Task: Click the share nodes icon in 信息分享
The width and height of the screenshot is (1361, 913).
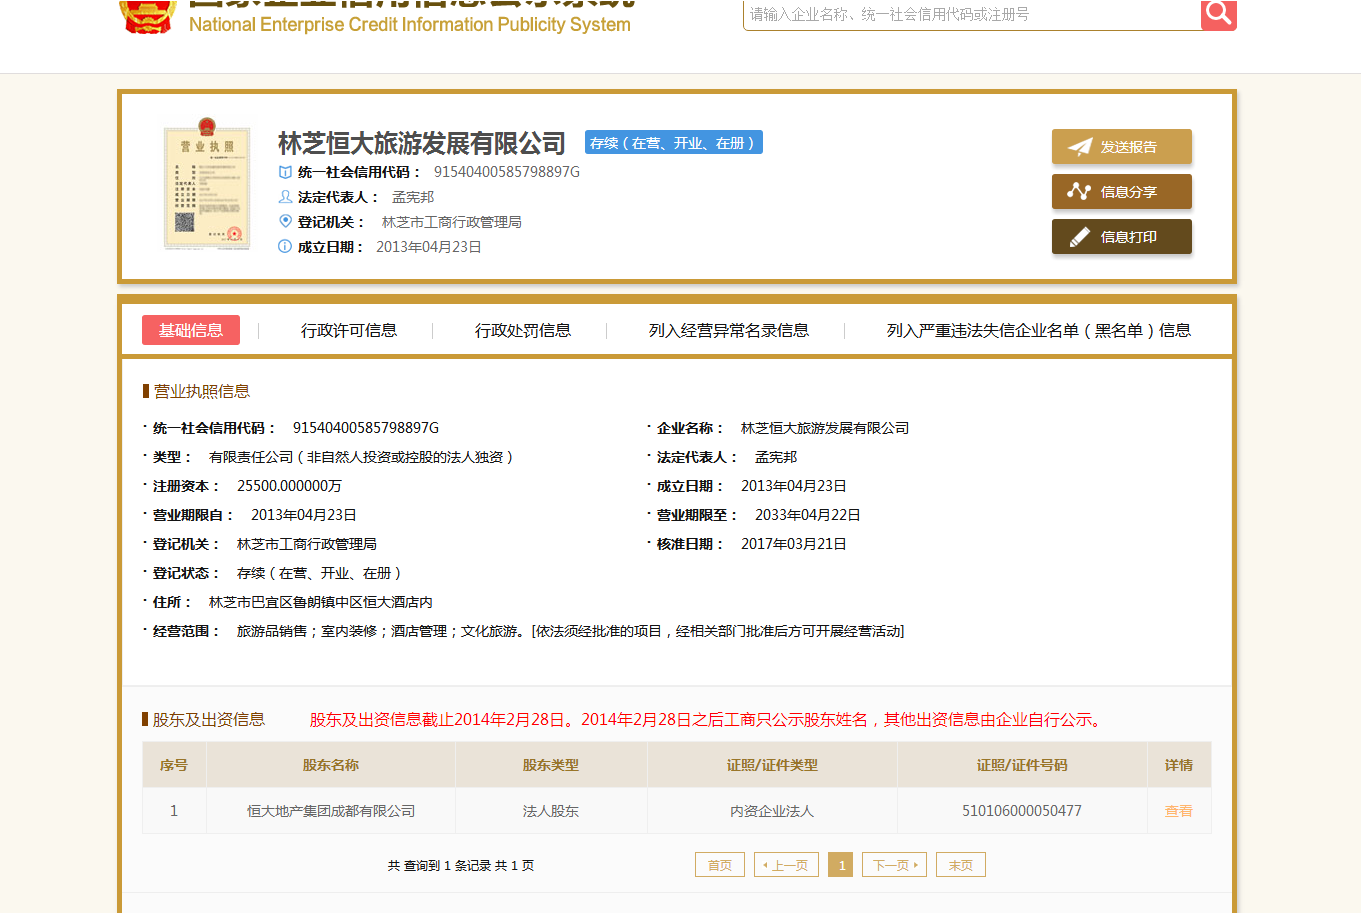Action: 1079,191
